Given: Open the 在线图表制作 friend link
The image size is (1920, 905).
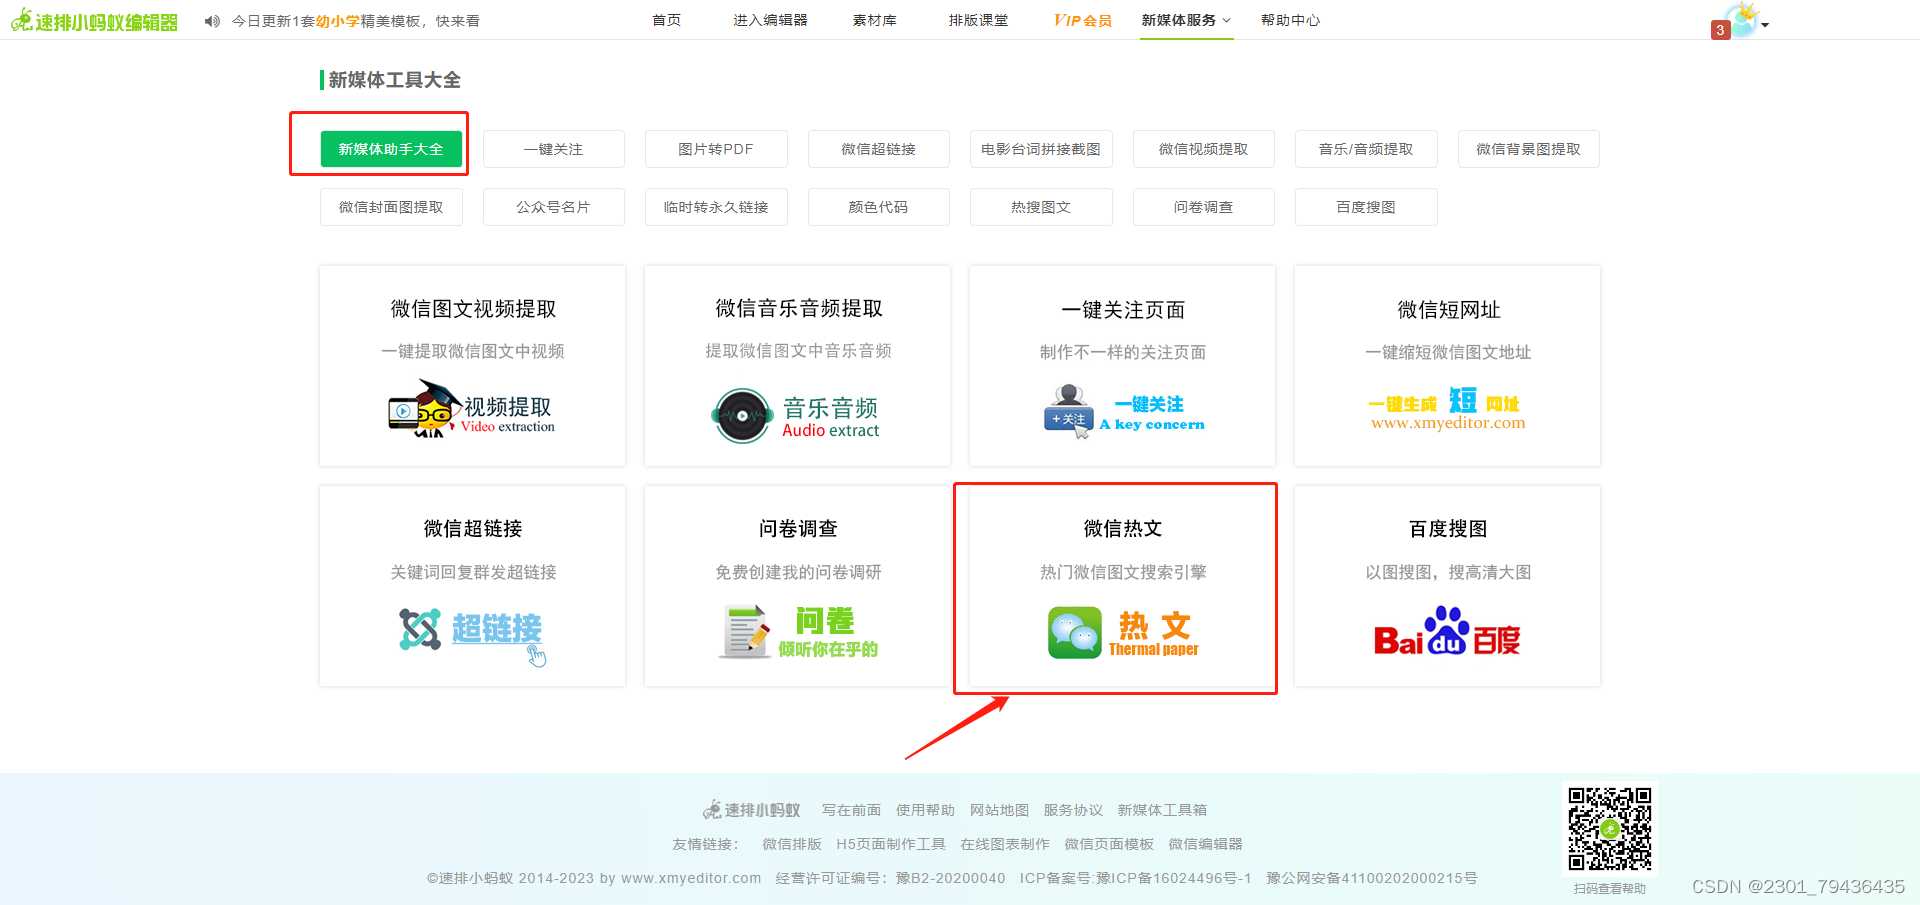Looking at the screenshot, I should tap(1005, 844).
